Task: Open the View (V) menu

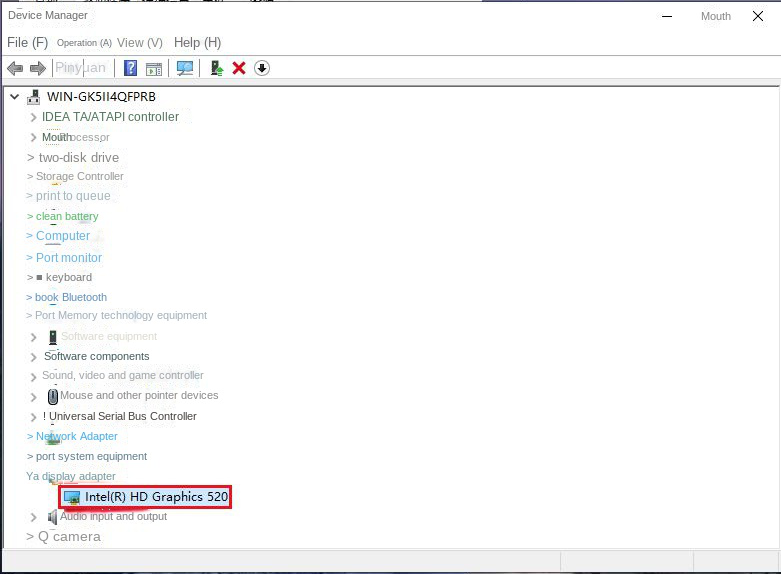Action: click(x=140, y=43)
